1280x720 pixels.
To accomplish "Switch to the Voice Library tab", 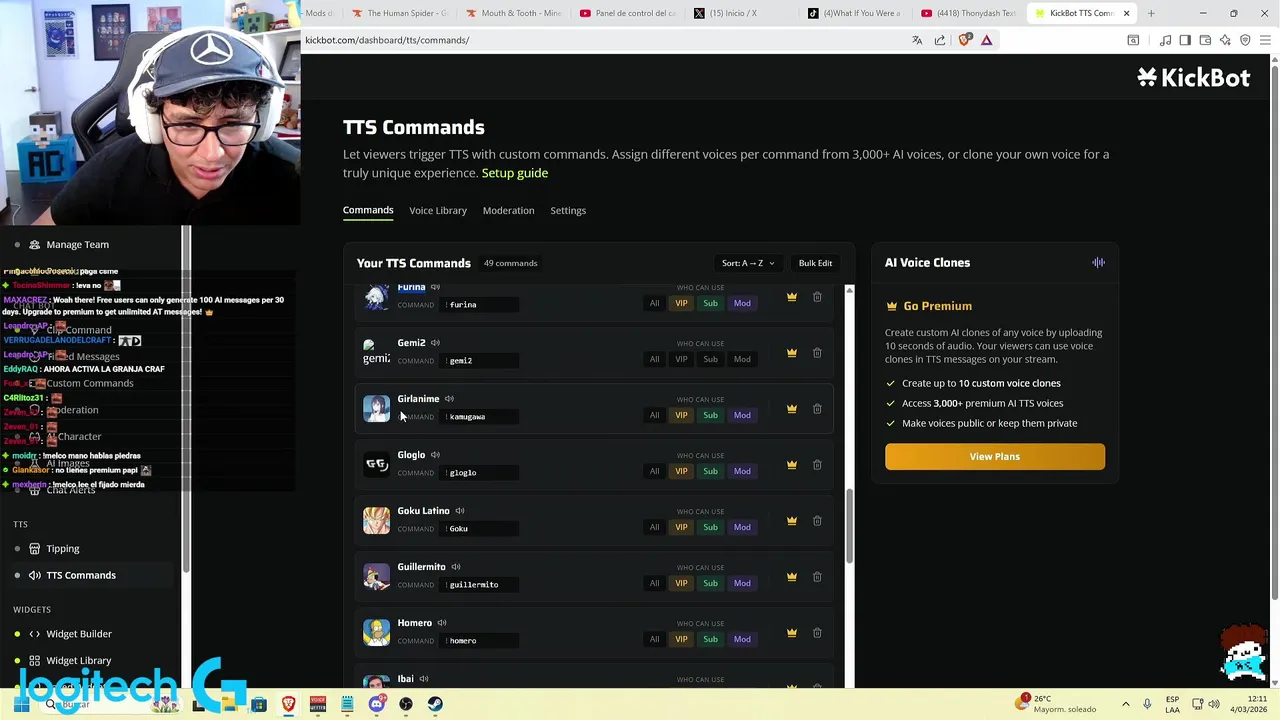I will coord(438,210).
